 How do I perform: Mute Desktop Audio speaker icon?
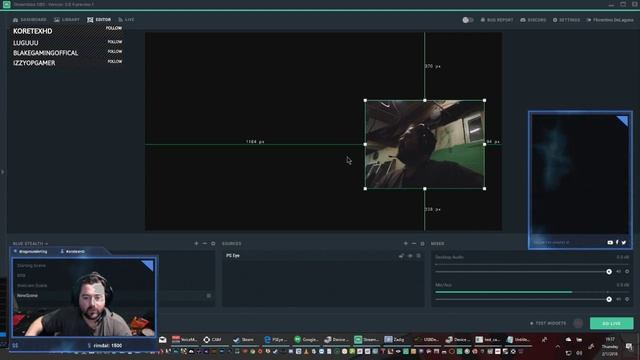click(619, 271)
